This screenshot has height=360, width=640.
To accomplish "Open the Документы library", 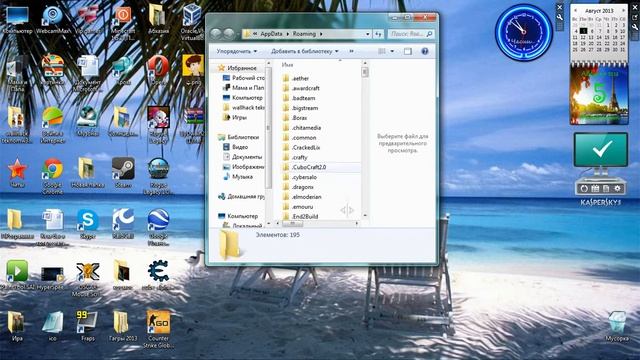I will (242, 157).
